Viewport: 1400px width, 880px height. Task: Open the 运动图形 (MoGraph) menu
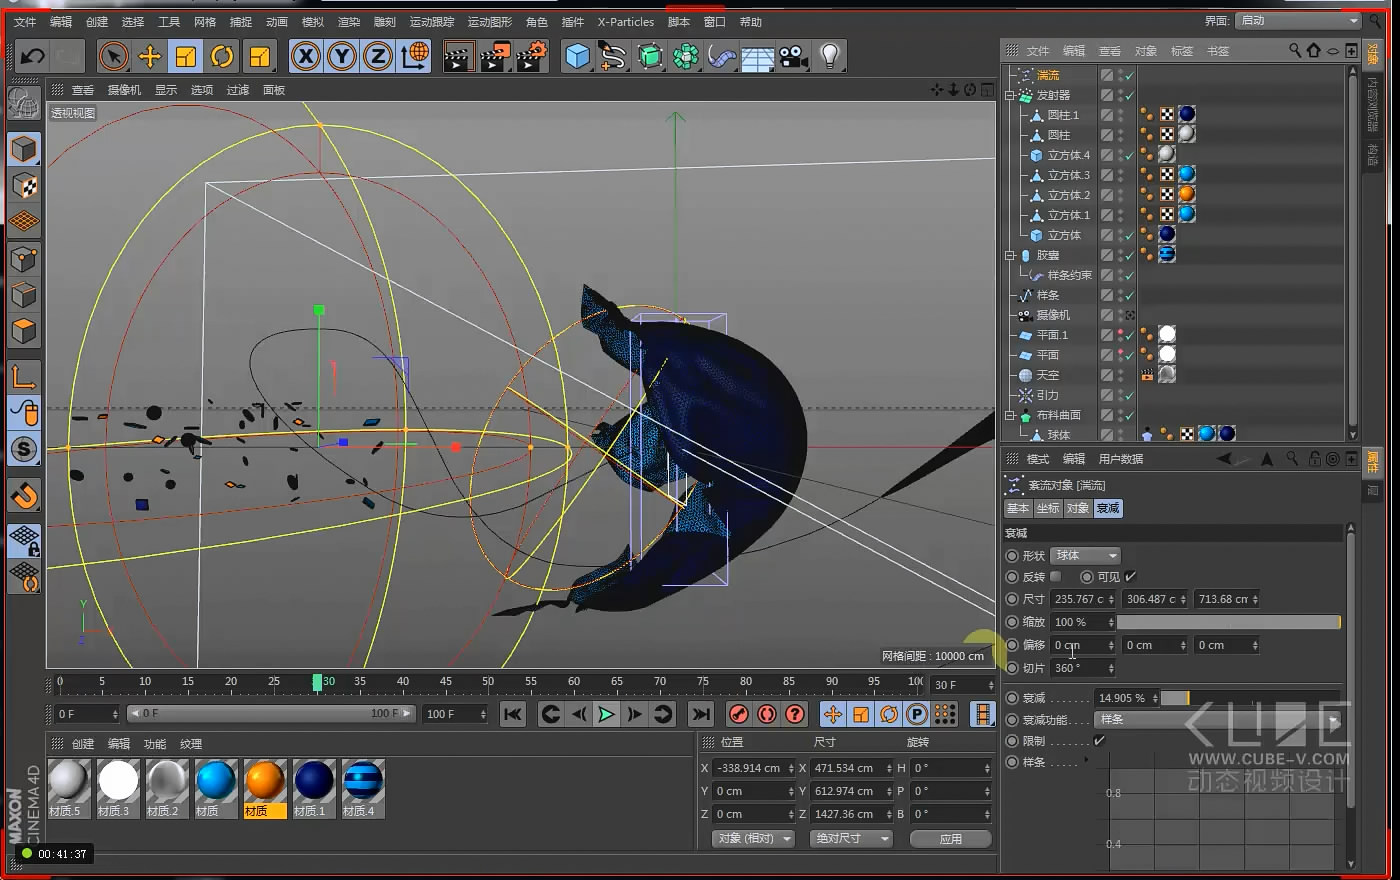(x=489, y=22)
